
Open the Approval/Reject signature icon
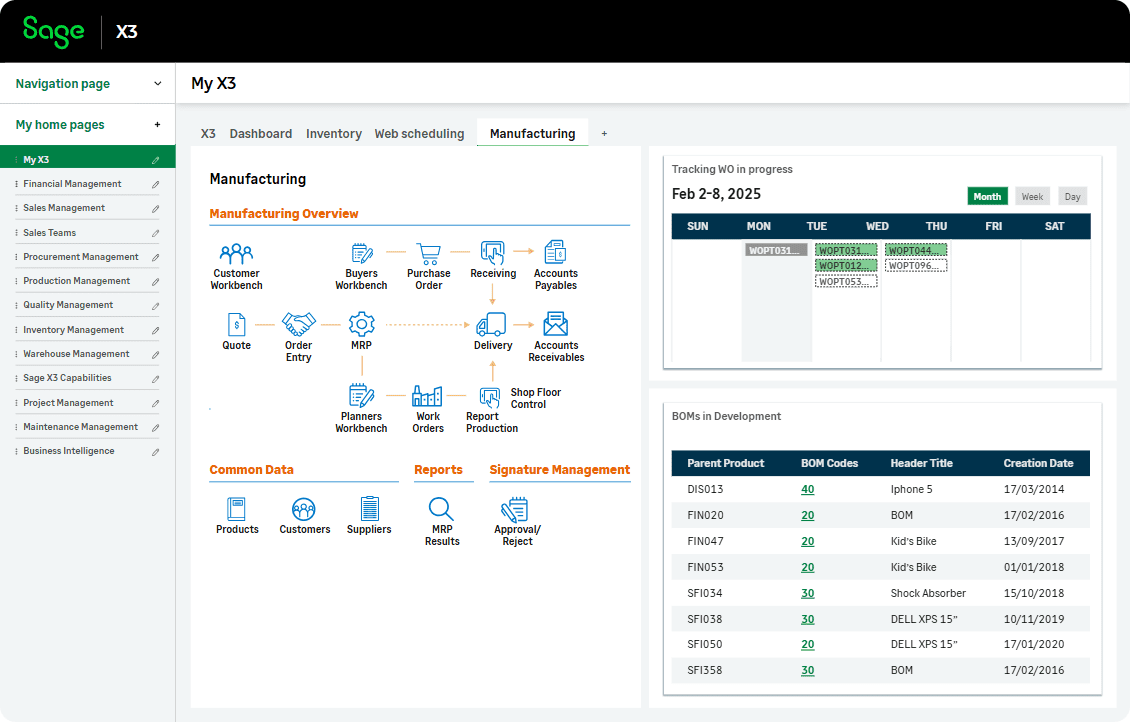516,508
